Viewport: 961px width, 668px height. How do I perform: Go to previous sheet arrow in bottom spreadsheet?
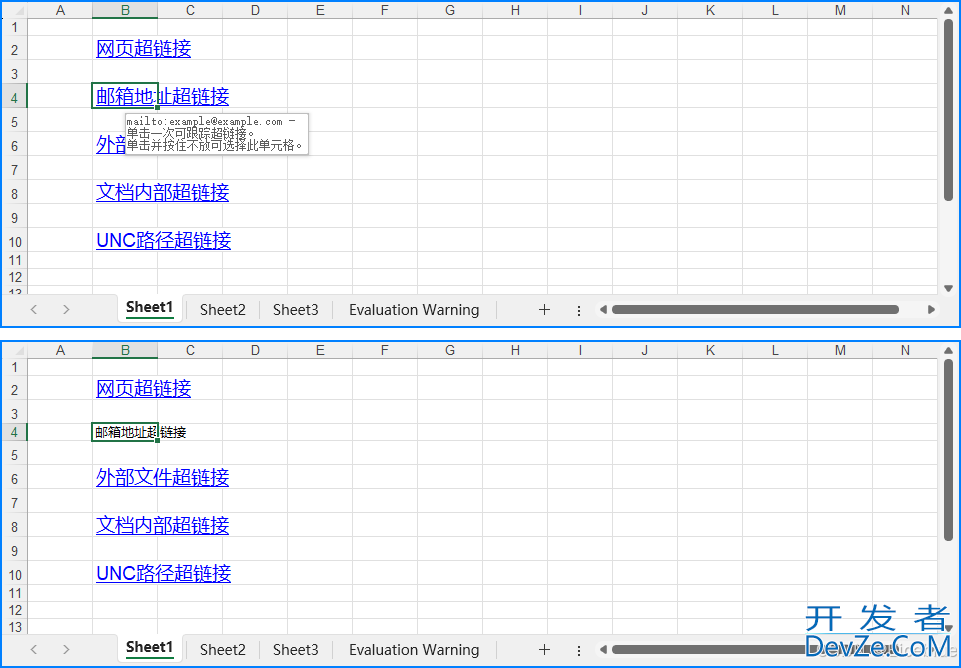34,650
